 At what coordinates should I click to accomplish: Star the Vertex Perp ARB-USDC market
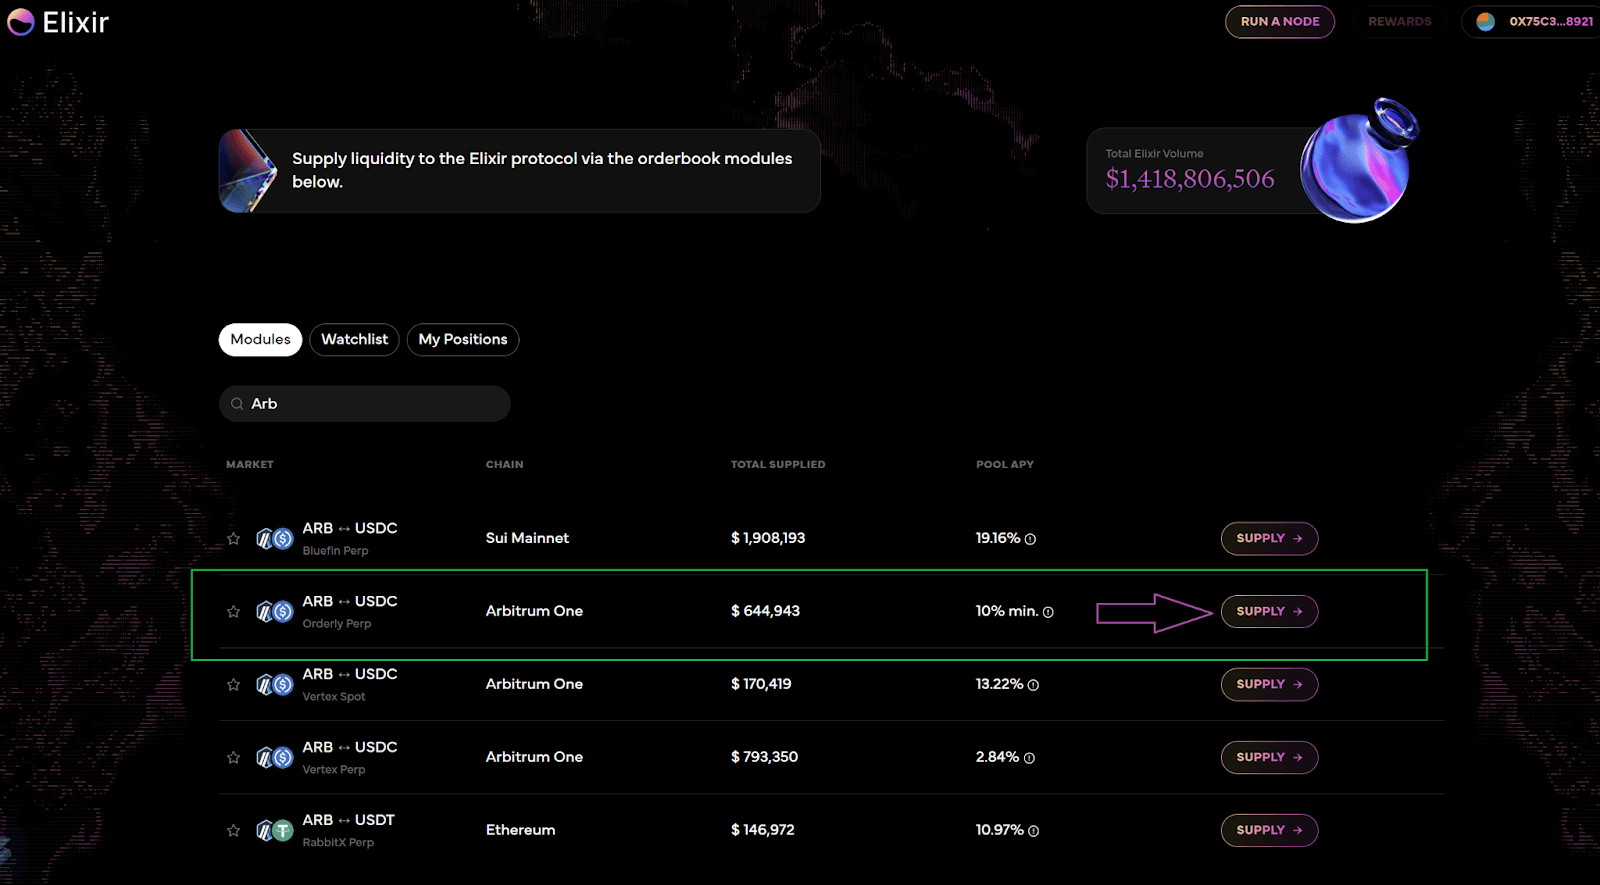click(x=233, y=757)
